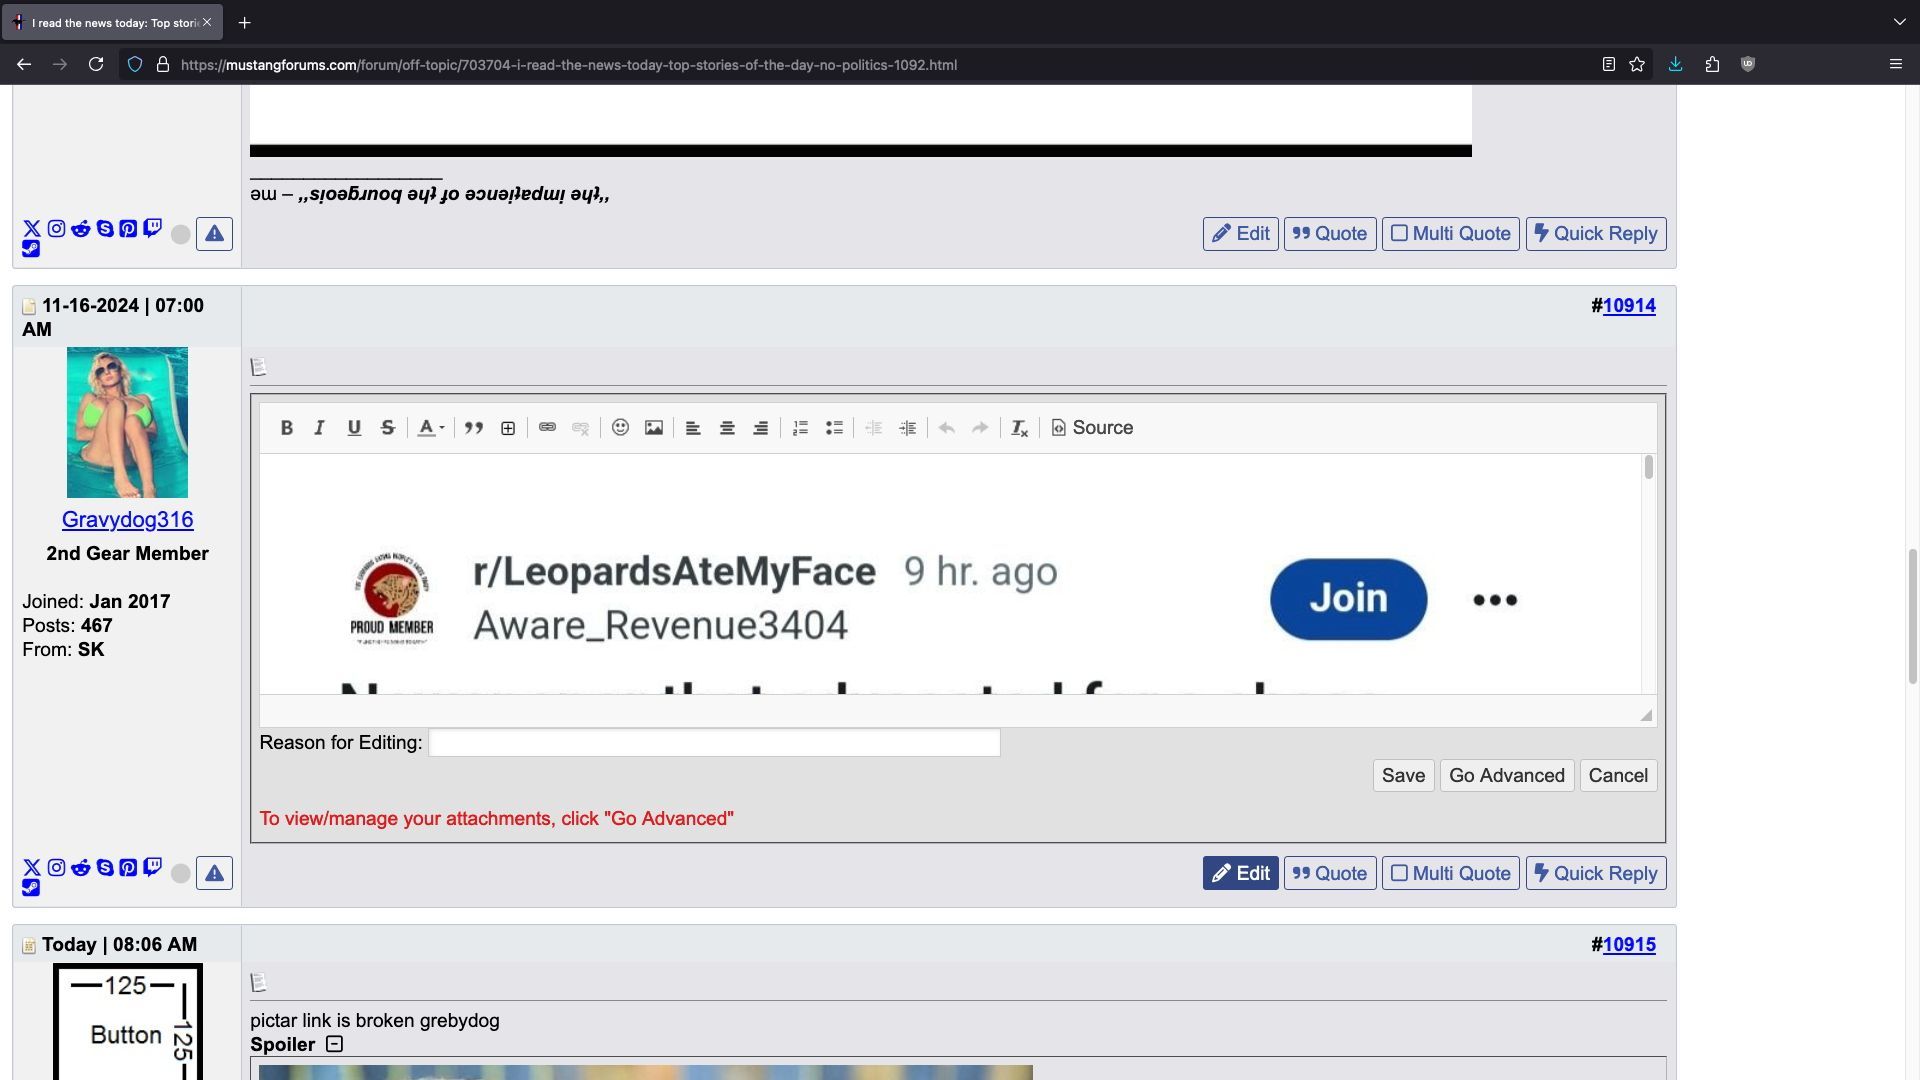
Task: Open a new browser tab
Action: point(244,22)
